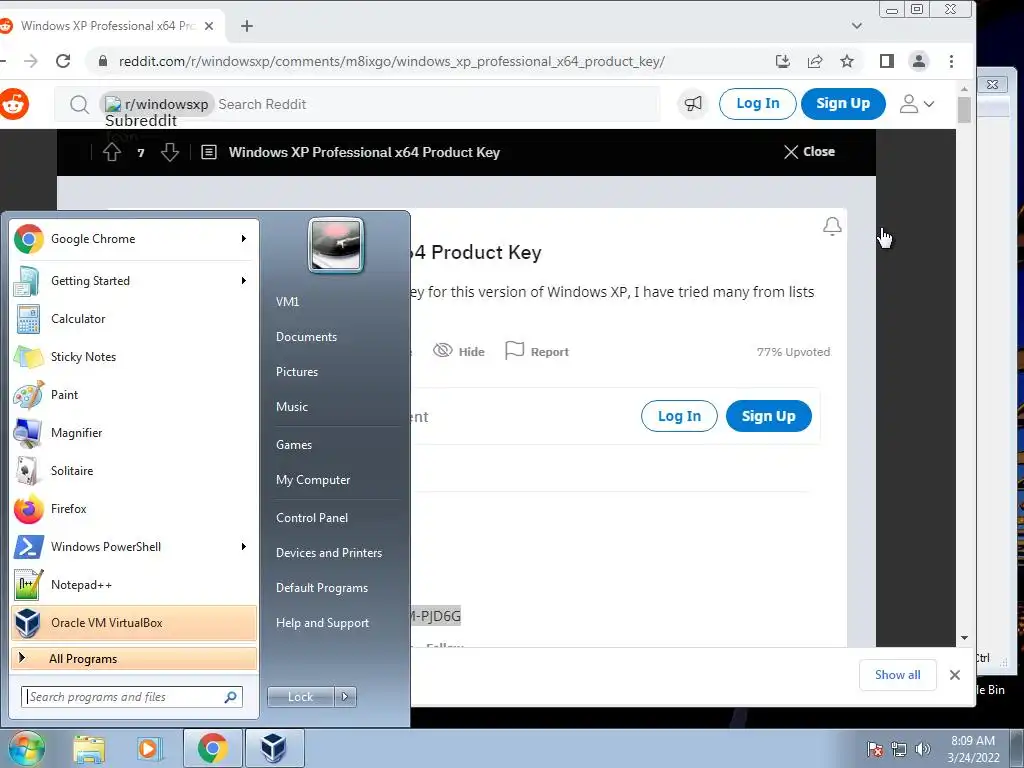The width and height of the screenshot is (1024, 768).
Task: Open VM1 user folder
Action: 287,302
